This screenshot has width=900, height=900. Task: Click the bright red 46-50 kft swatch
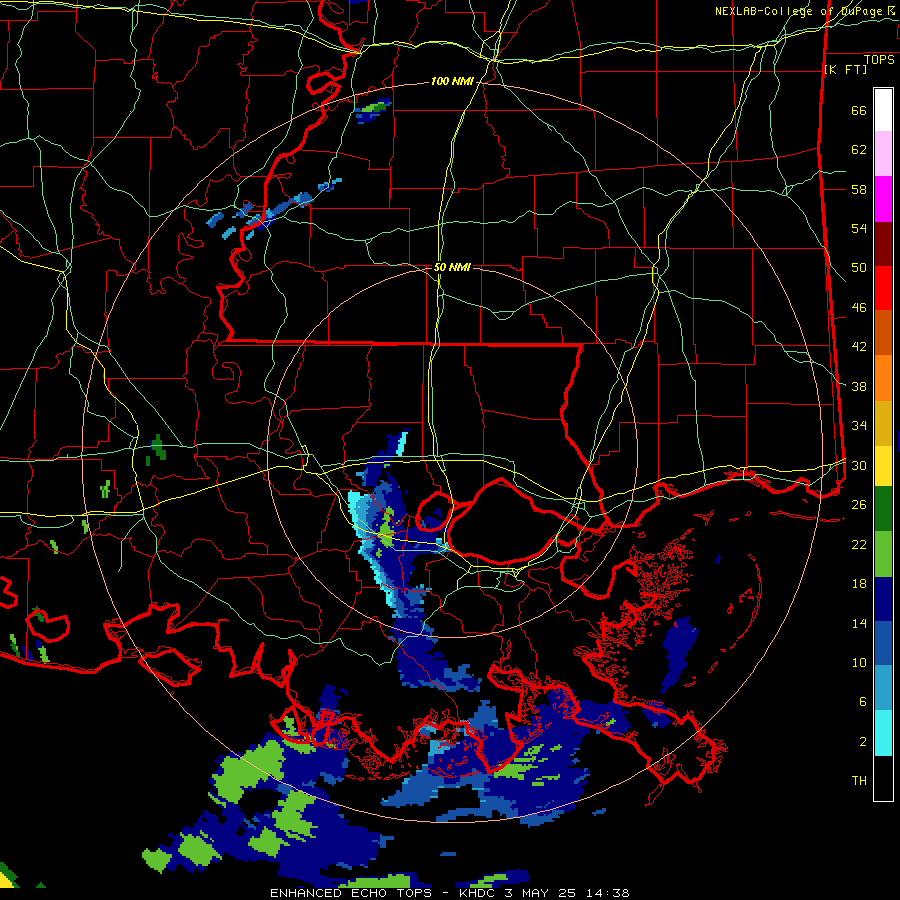(x=883, y=288)
